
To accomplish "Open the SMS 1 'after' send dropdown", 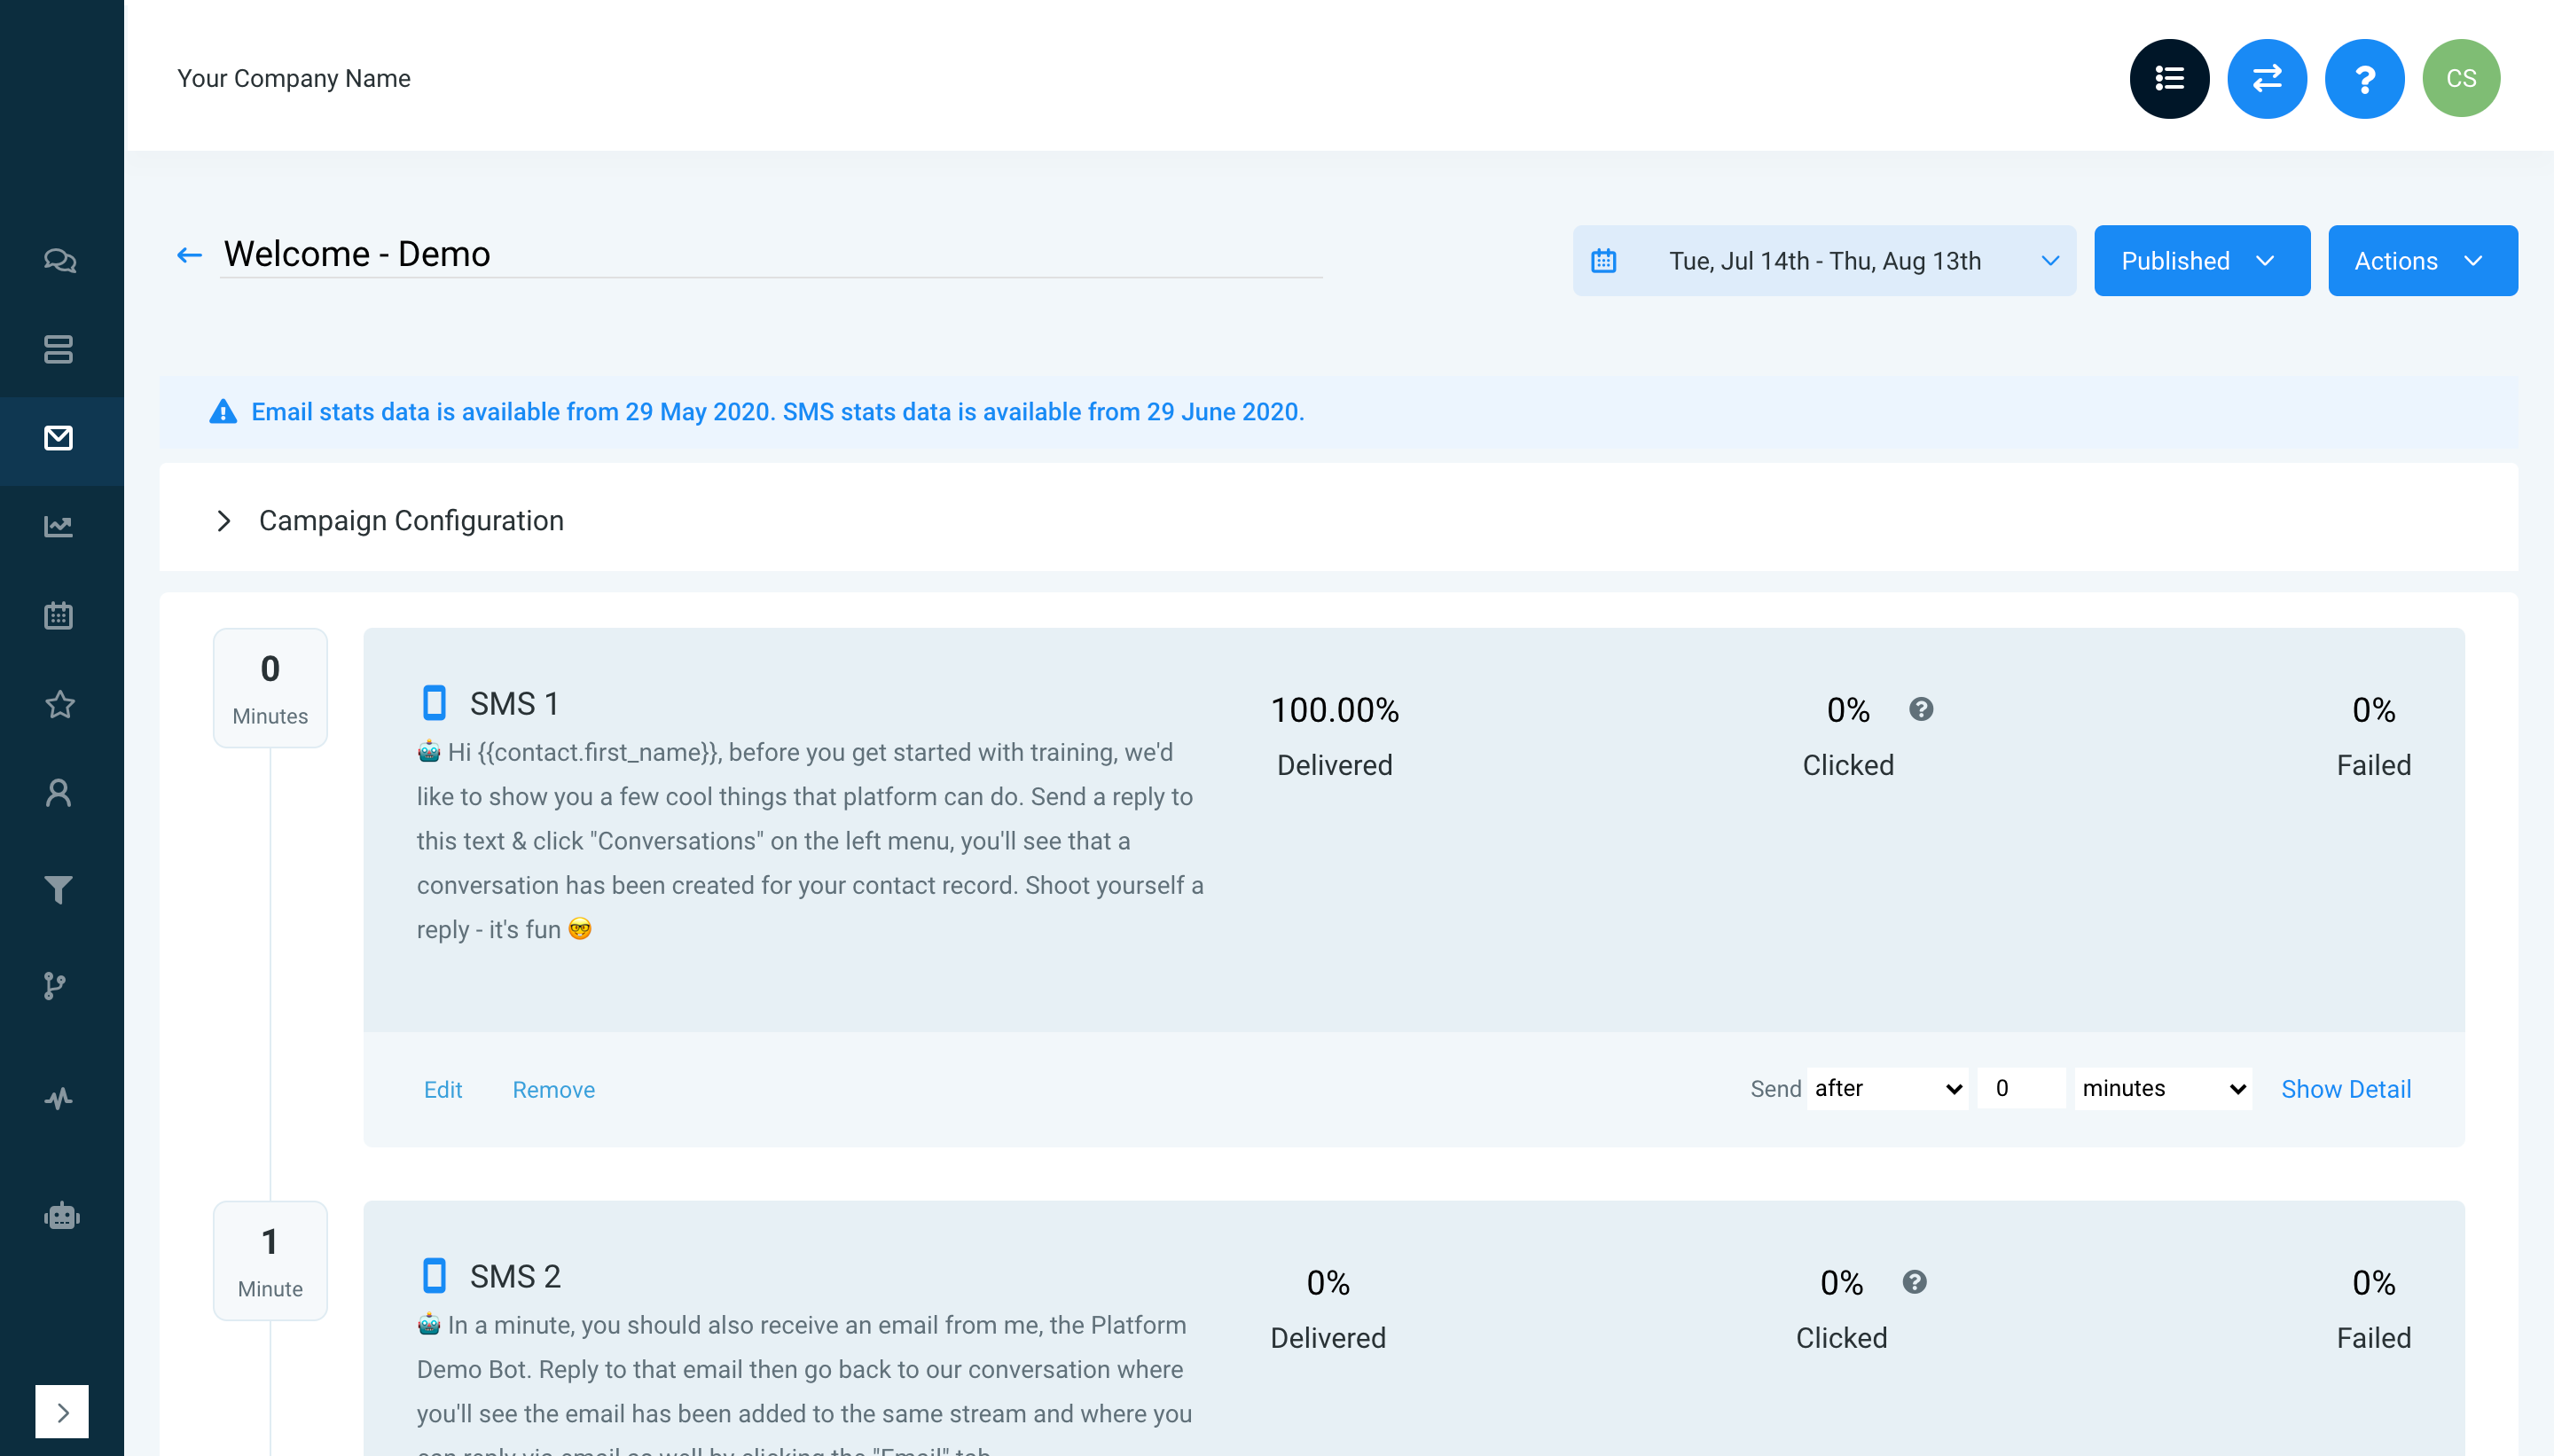I will (1886, 1088).
